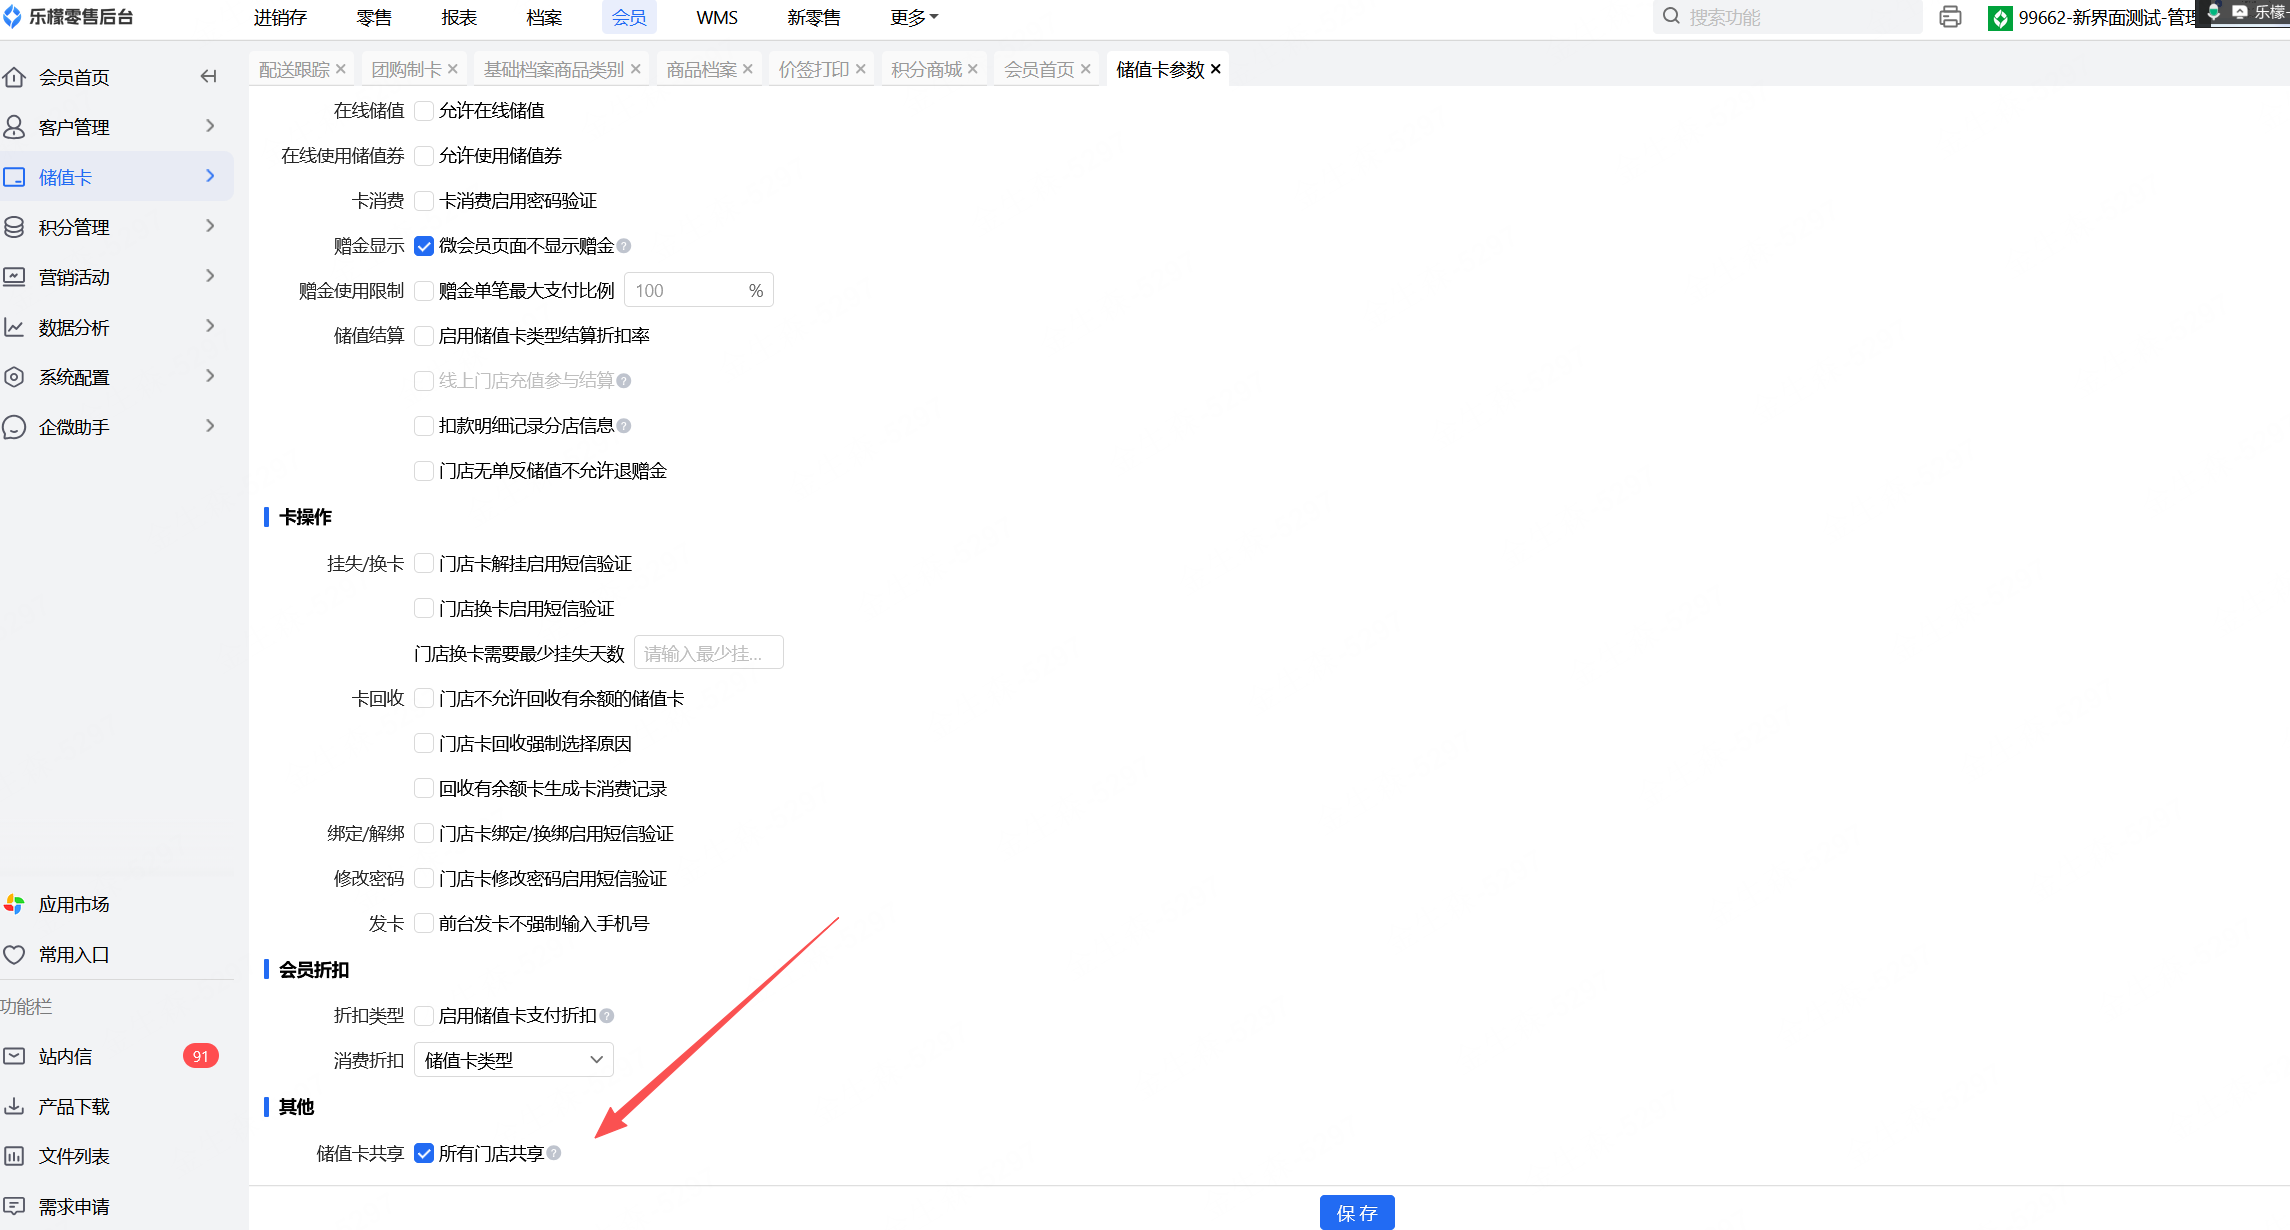Close the 积分商城 tab

click(973, 69)
